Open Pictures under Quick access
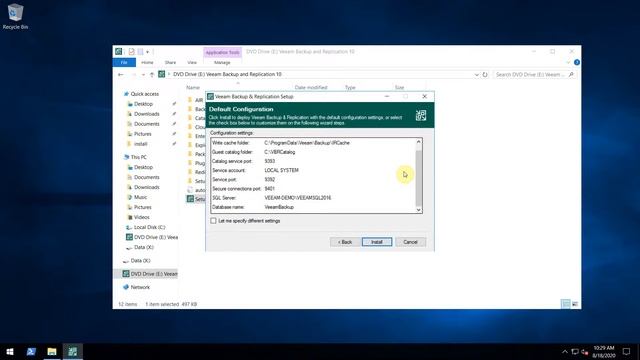This screenshot has width=640, height=360. (142, 134)
